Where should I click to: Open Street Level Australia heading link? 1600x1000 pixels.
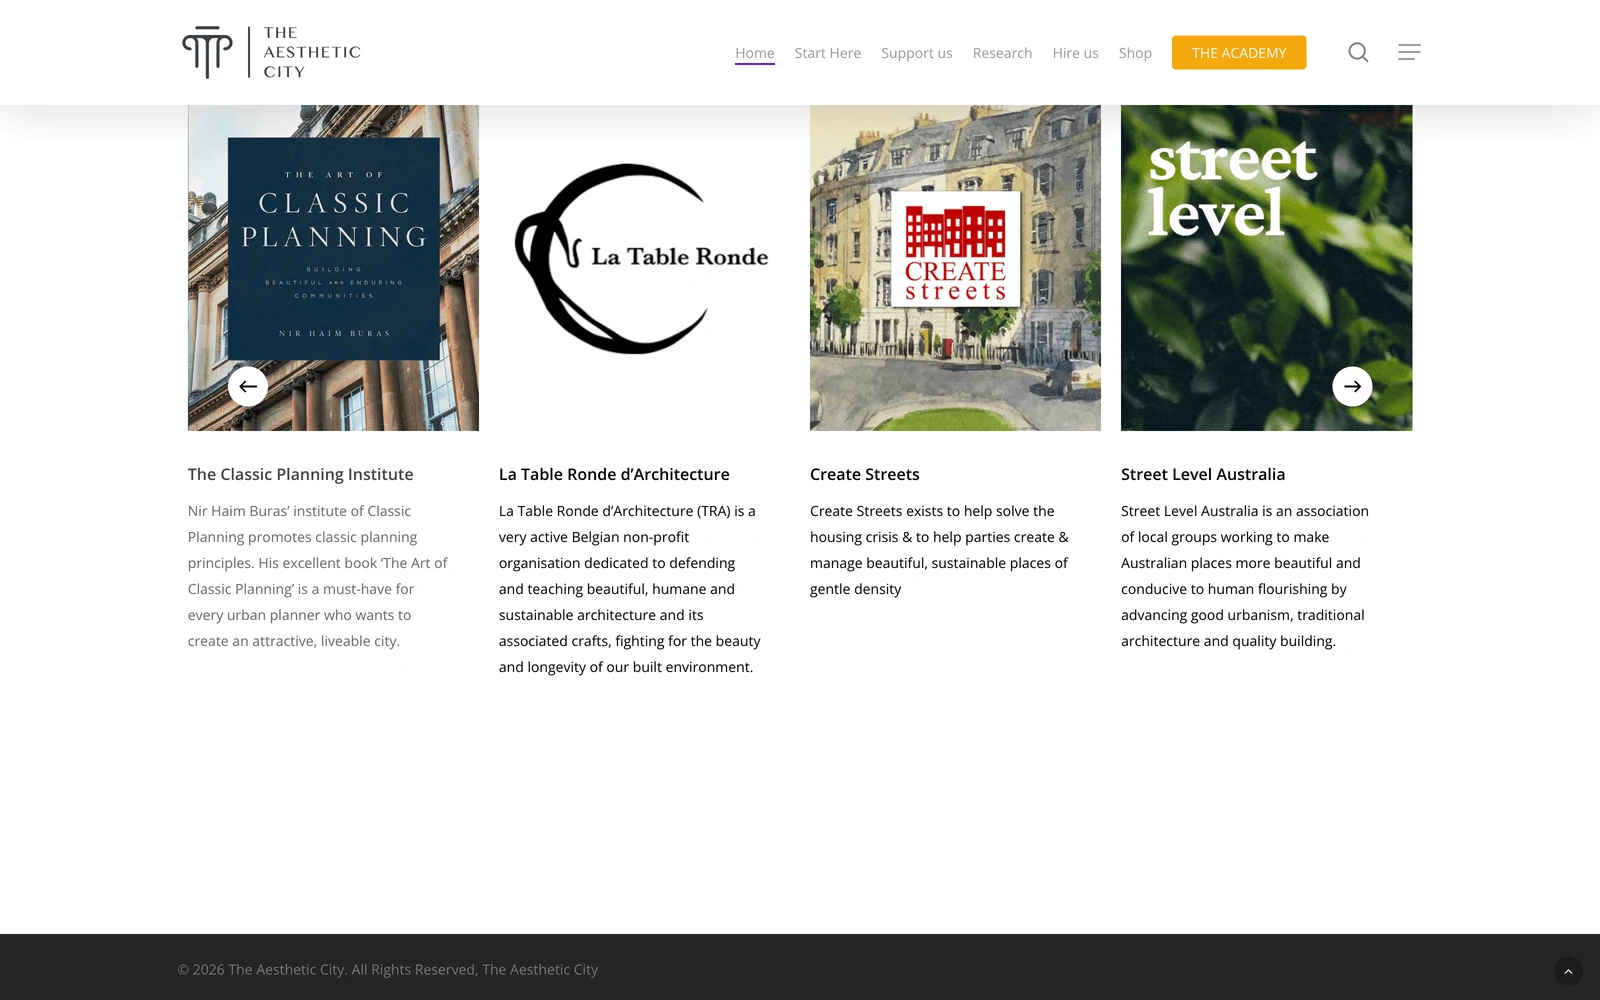pyautogui.click(x=1203, y=474)
